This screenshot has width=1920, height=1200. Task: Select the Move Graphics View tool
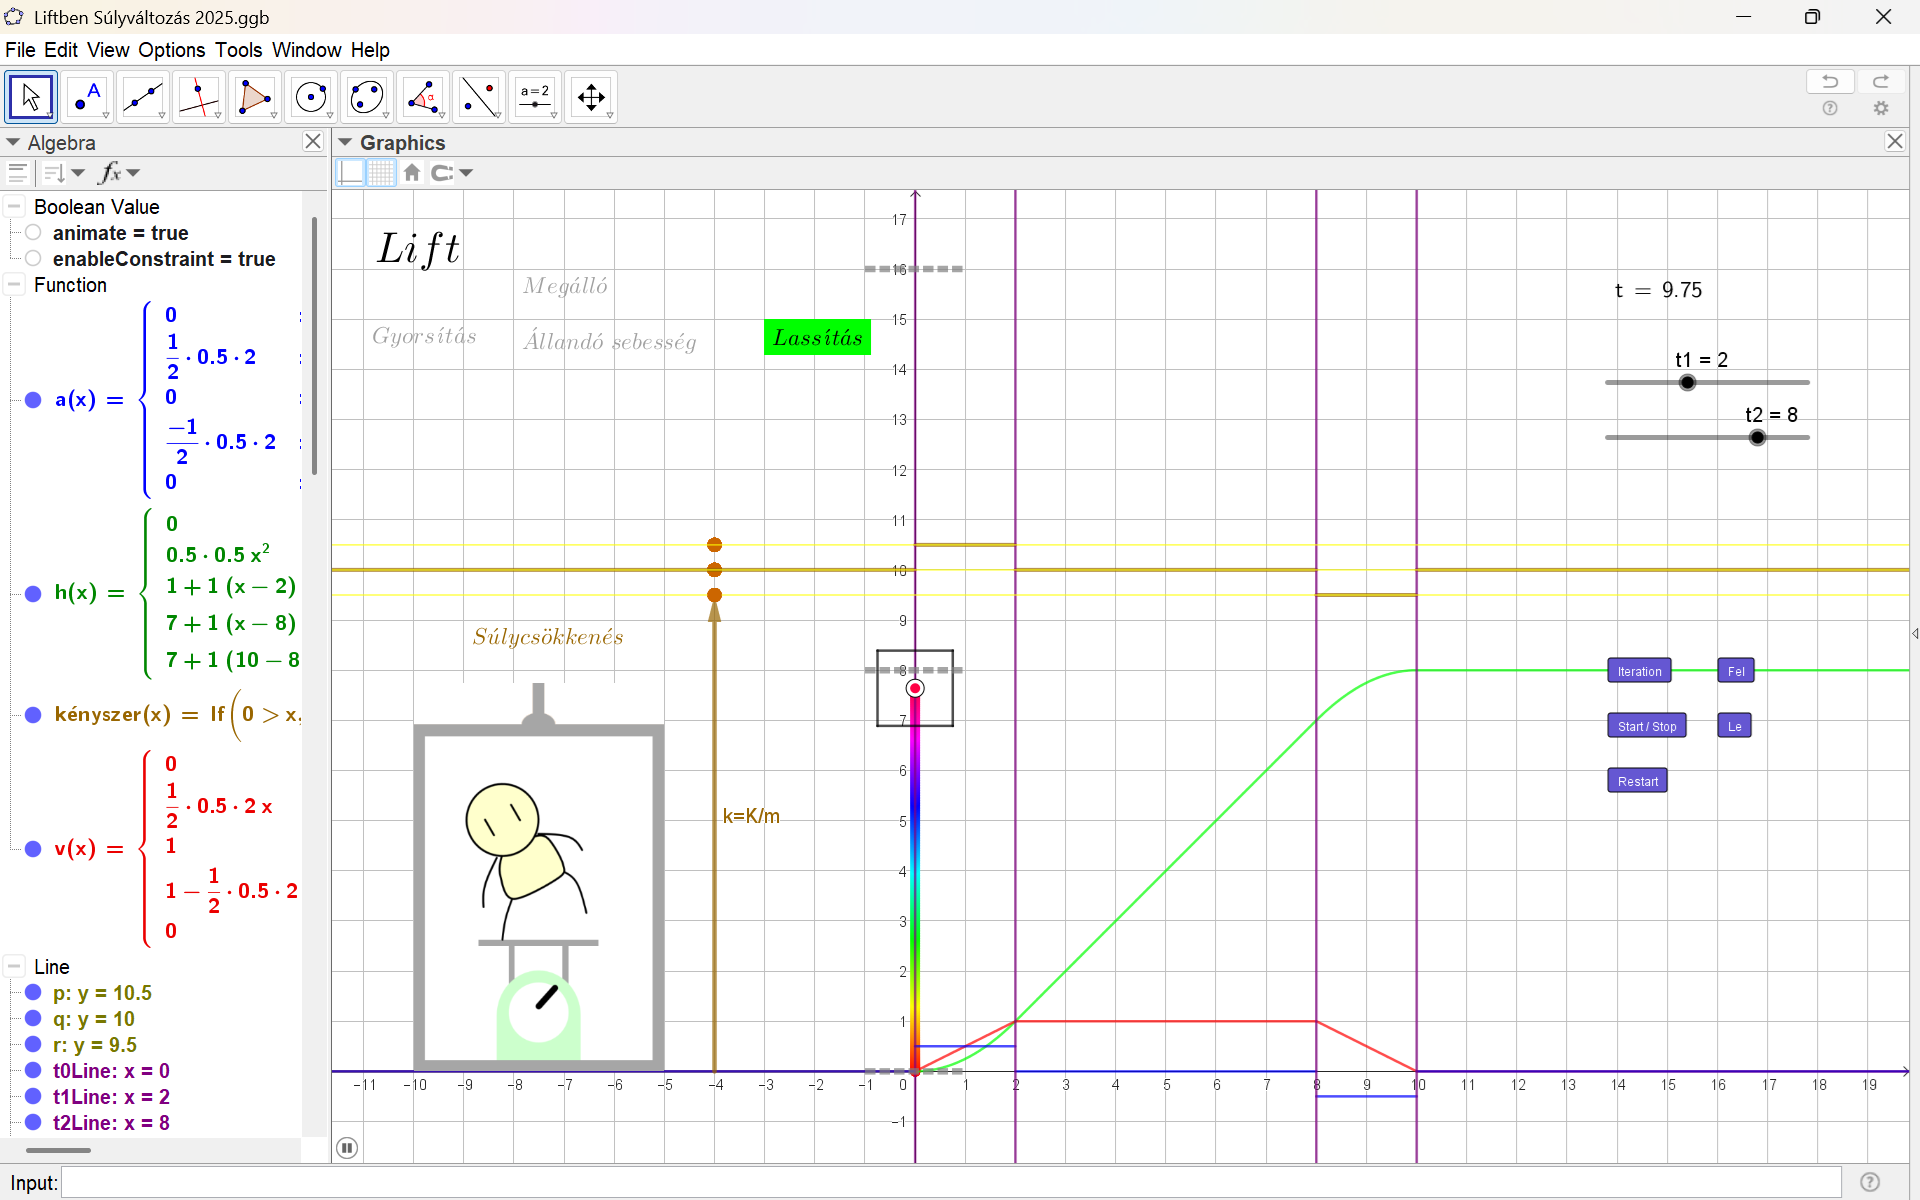[x=591, y=97]
